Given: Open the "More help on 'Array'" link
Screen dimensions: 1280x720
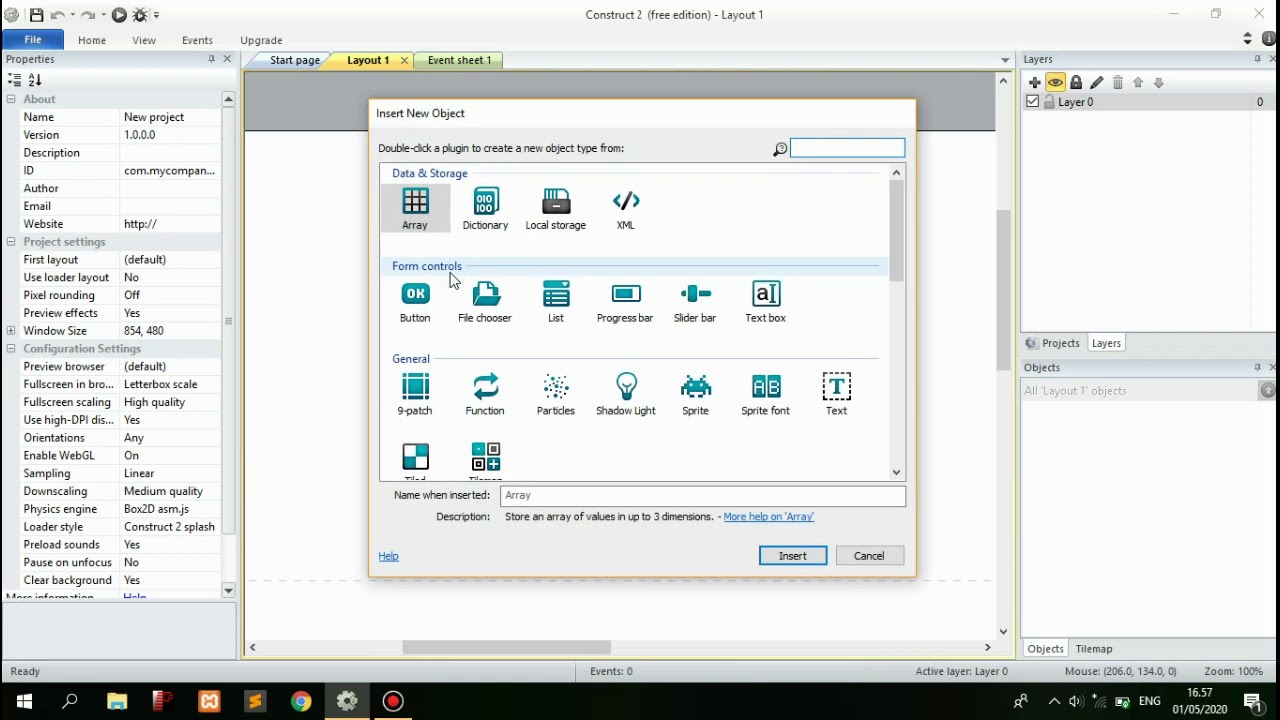Looking at the screenshot, I should pyautogui.click(x=769, y=517).
